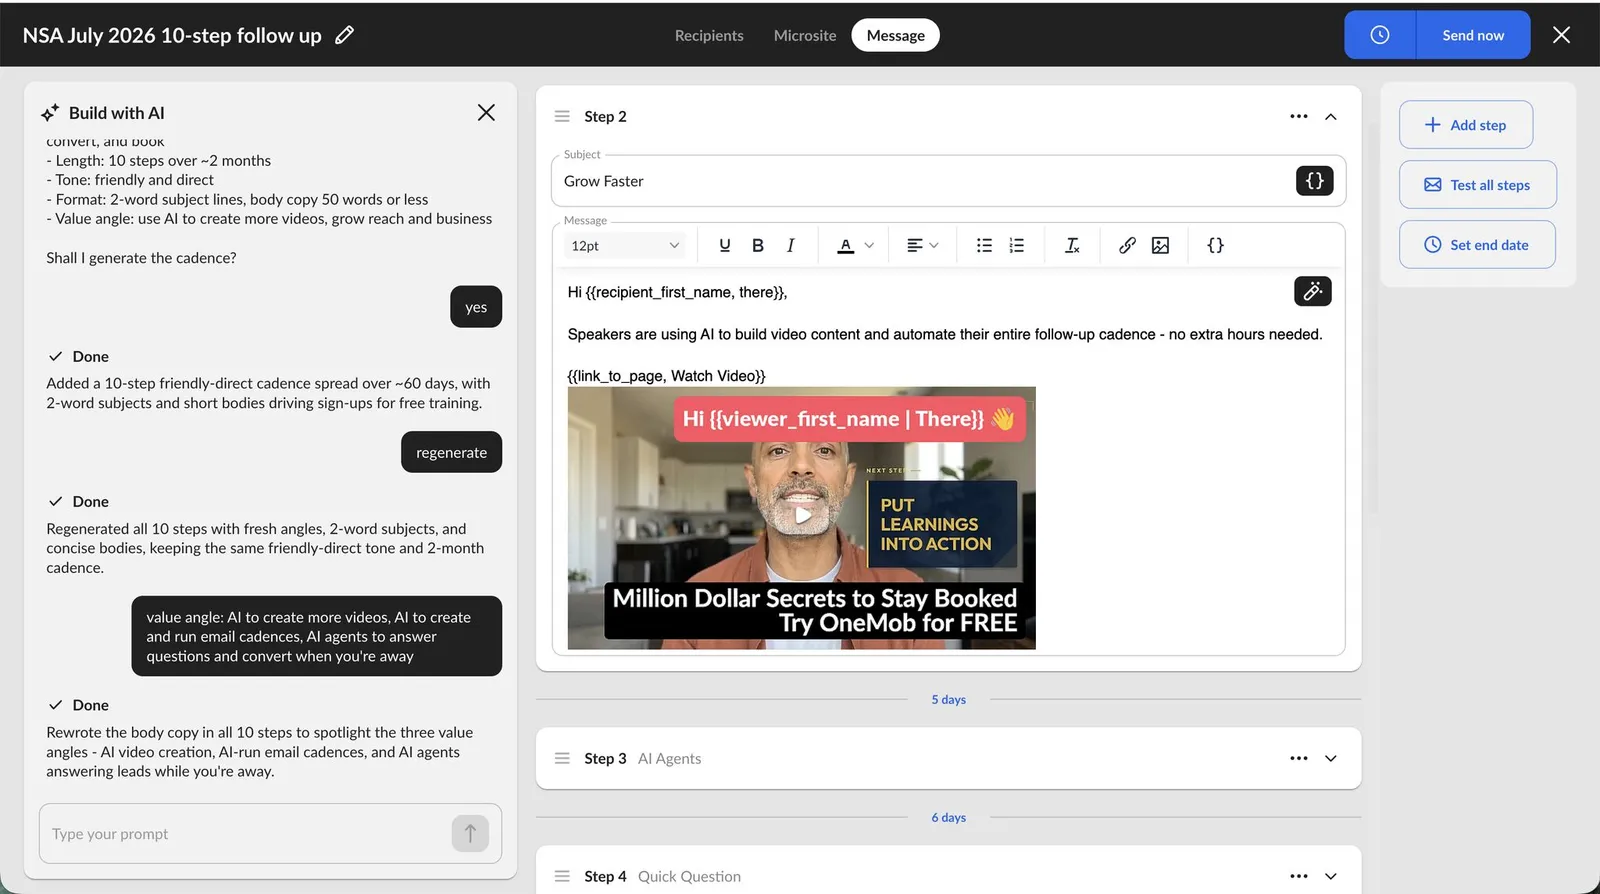Screen dimensions: 1600x894
Task: Edit the campaign name with pencil icon
Action: pyautogui.click(x=344, y=35)
